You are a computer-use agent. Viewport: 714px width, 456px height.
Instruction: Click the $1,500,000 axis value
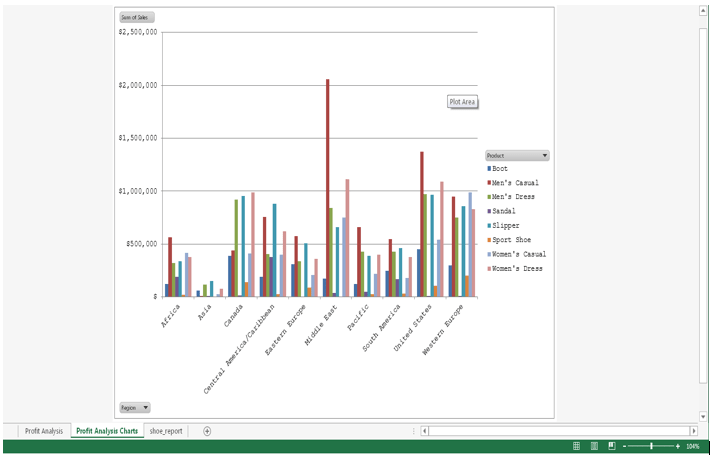[x=138, y=138]
